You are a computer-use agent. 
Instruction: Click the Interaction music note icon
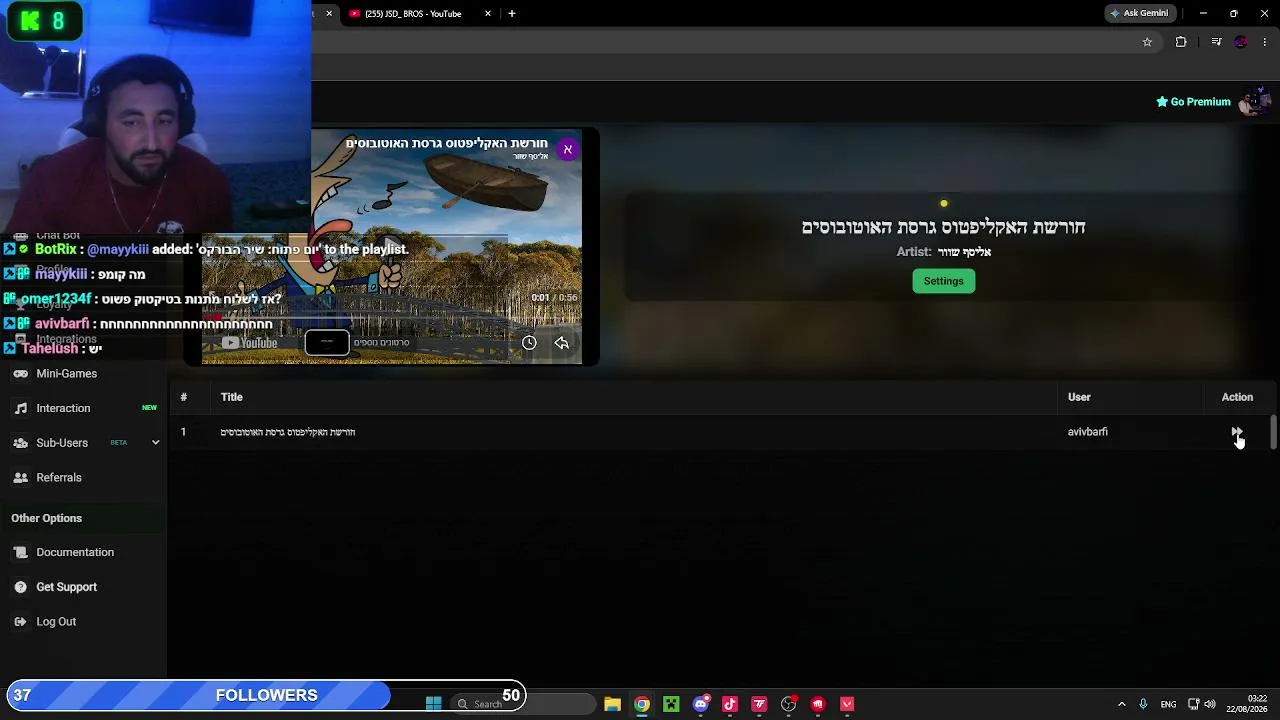(20, 408)
